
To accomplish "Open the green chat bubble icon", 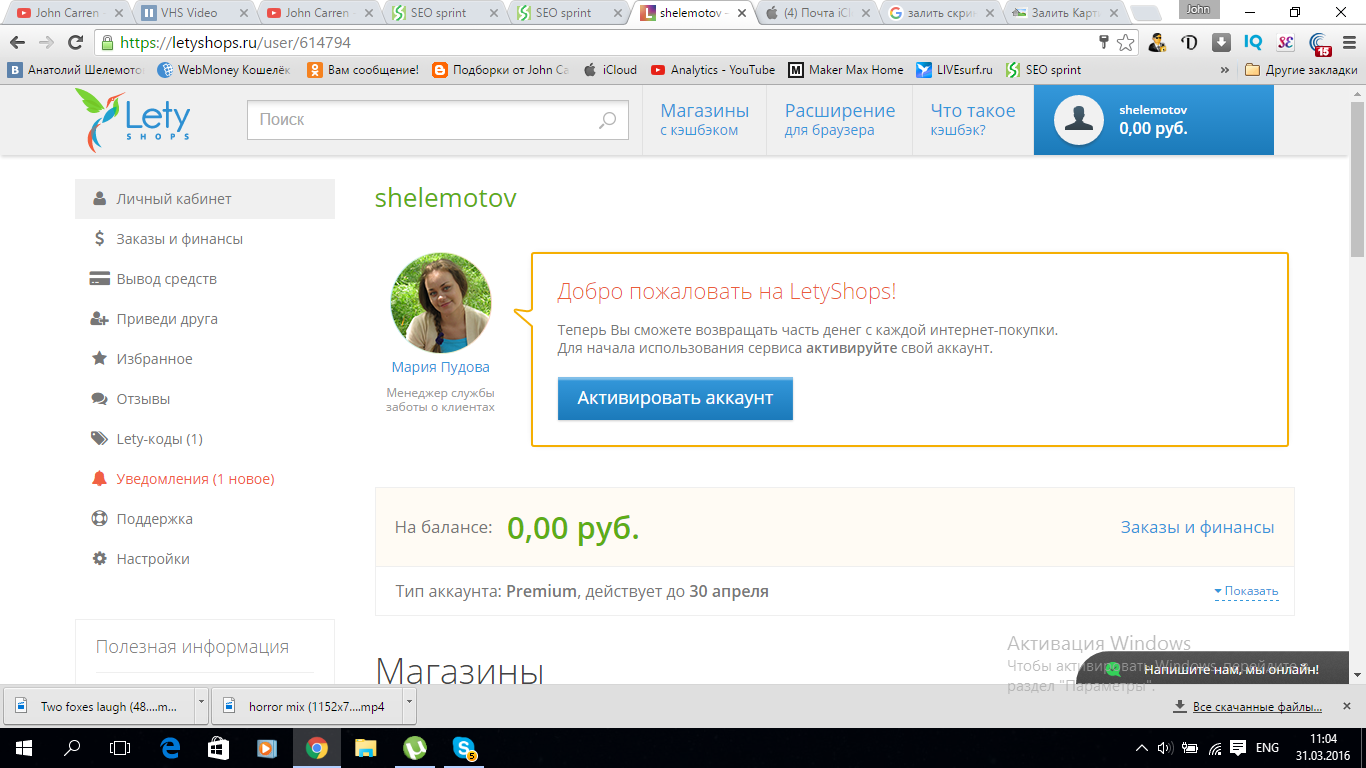I will point(1113,669).
